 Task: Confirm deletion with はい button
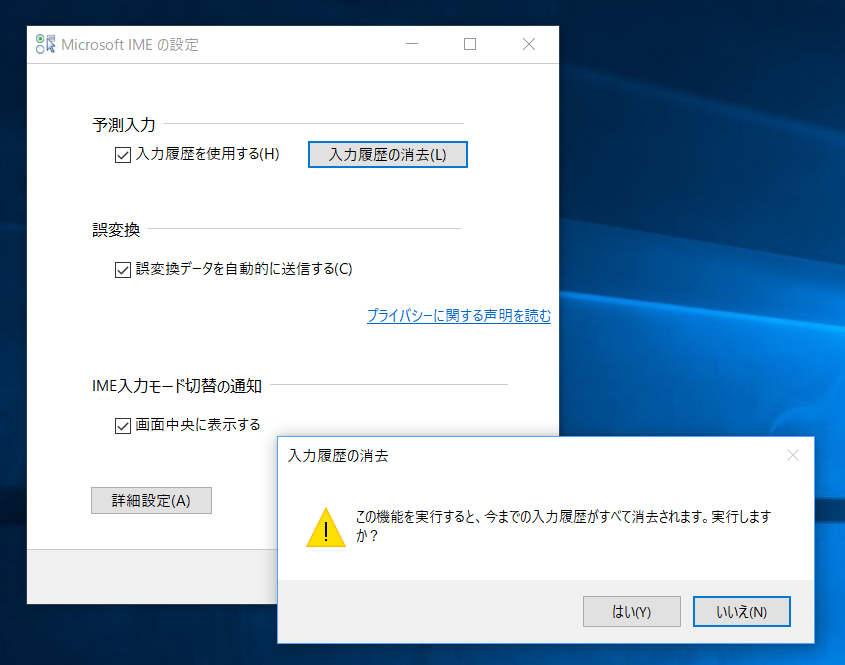pyautogui.click(x=631, y=611)
